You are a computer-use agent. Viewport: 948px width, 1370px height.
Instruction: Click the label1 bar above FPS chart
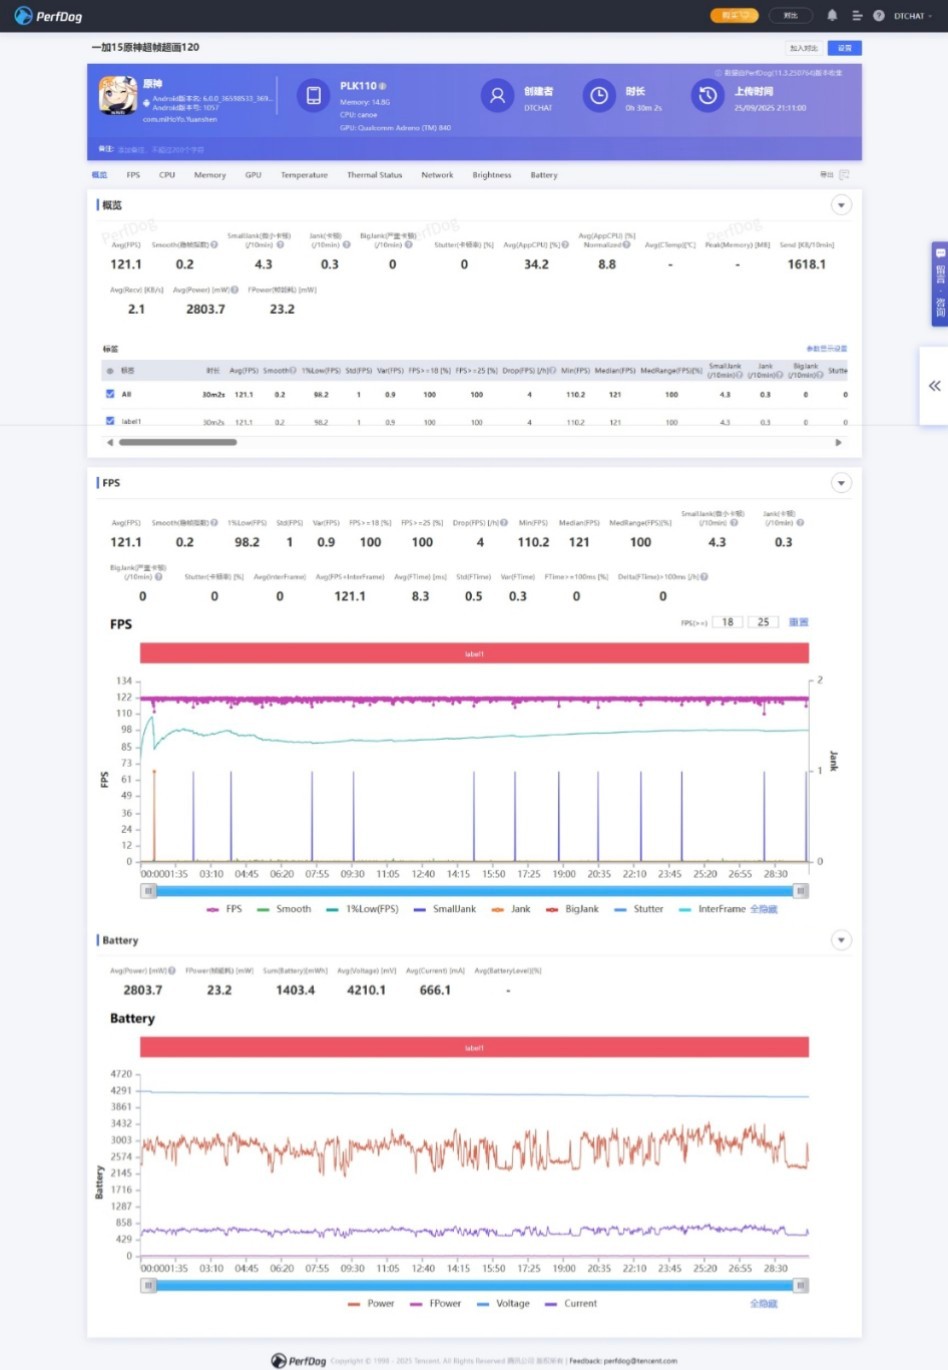tap(474, 653)
